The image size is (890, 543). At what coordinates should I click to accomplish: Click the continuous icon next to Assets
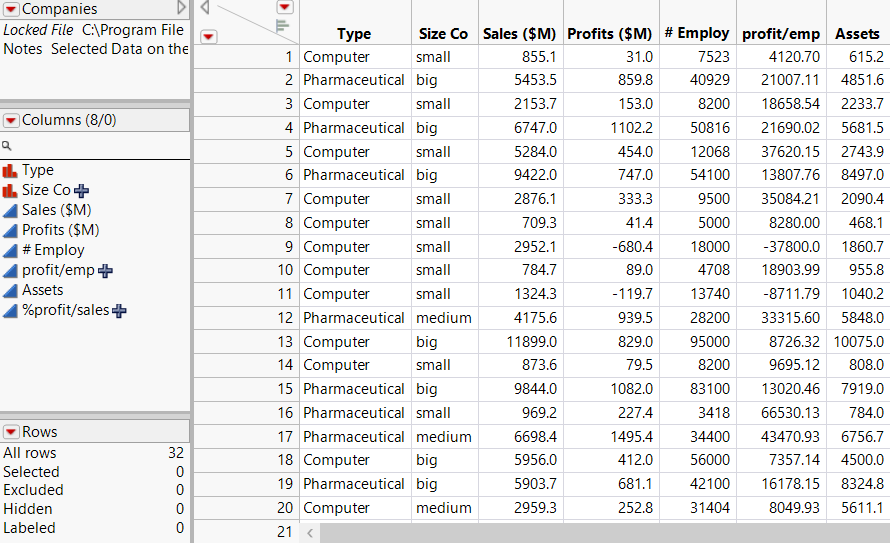click(10, 290)
